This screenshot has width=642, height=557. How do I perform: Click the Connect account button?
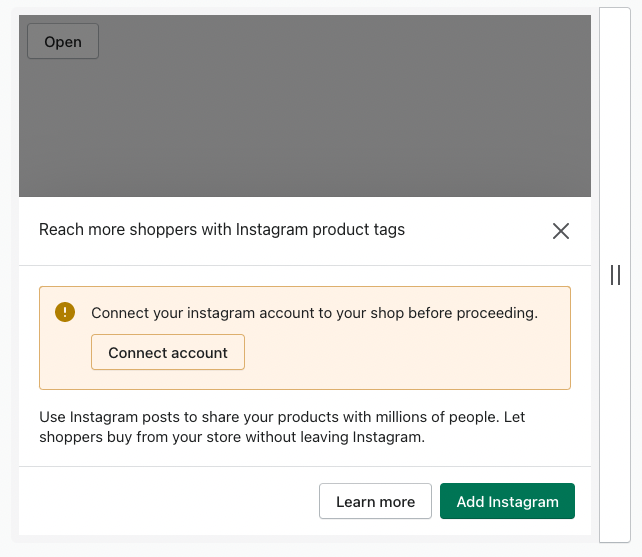tap(168, 352)
